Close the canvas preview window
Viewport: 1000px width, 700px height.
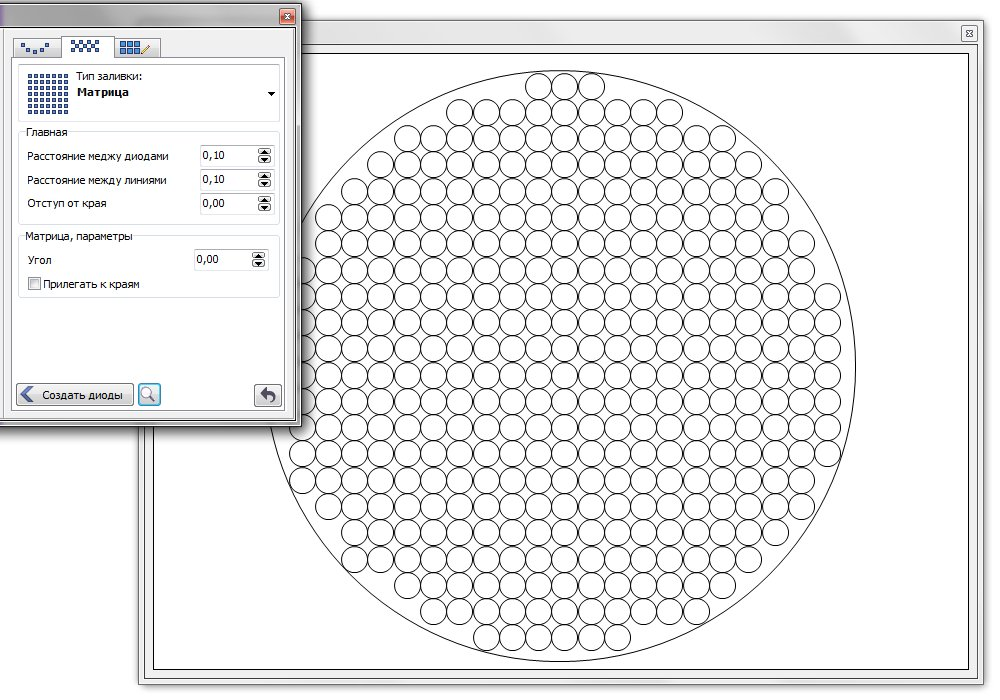(968, 33)
